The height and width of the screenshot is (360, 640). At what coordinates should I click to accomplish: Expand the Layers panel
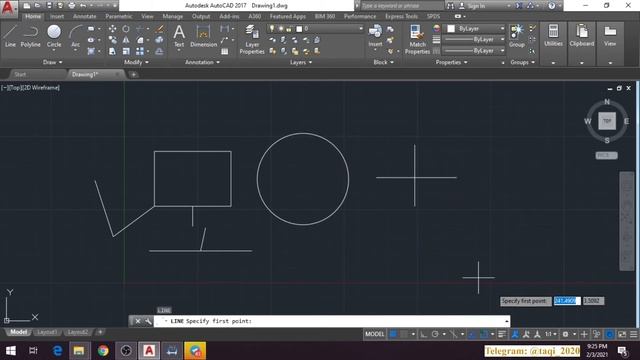tap(301, 62)
